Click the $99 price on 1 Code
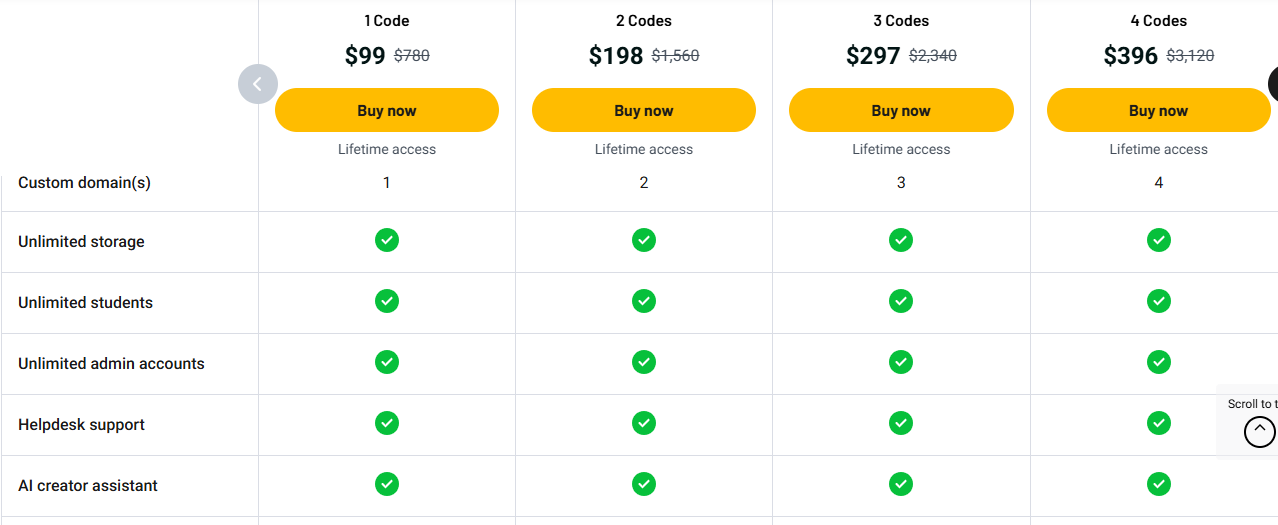This screenshot has width=1278, height=525. click(x=365, y=56)
